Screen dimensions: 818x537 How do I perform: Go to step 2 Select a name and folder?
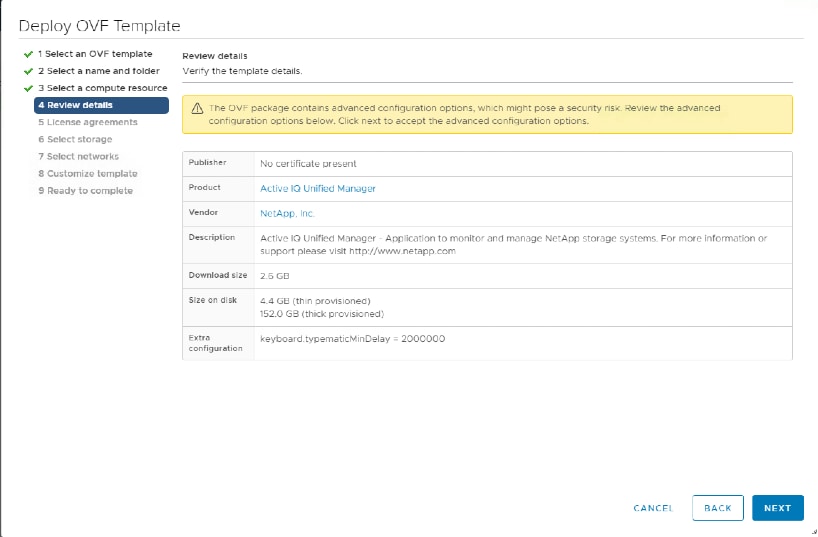point(99,71)
